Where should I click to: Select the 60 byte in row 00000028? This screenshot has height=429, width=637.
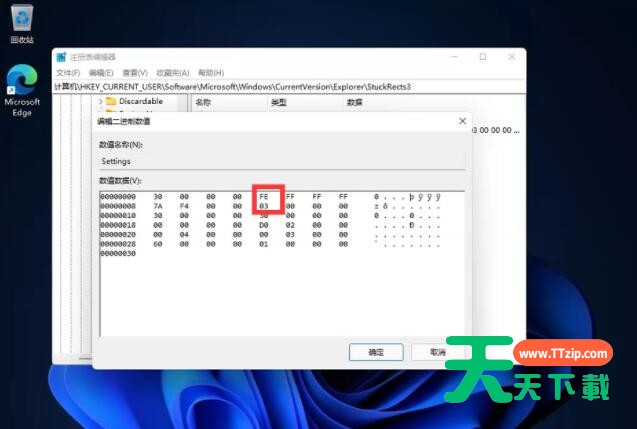click(x=158, y=244)
